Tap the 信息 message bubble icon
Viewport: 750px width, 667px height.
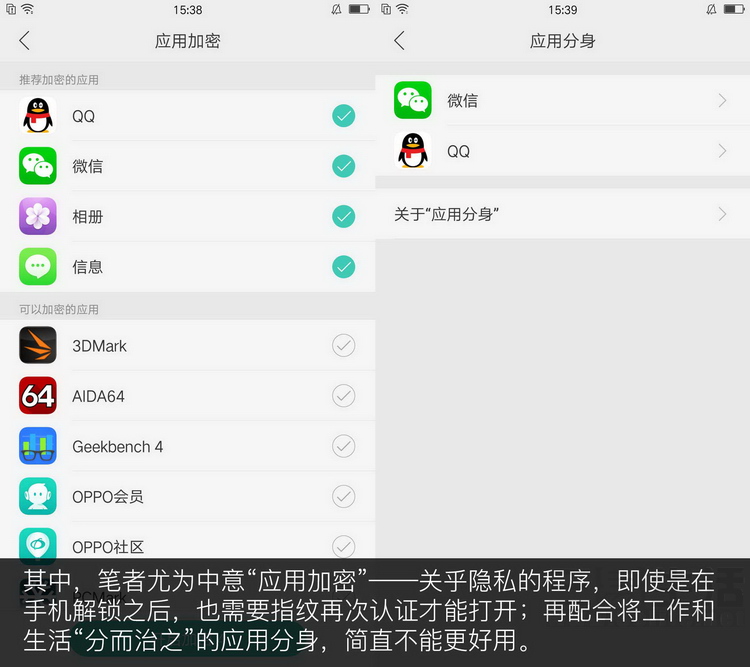coord(38,267)
